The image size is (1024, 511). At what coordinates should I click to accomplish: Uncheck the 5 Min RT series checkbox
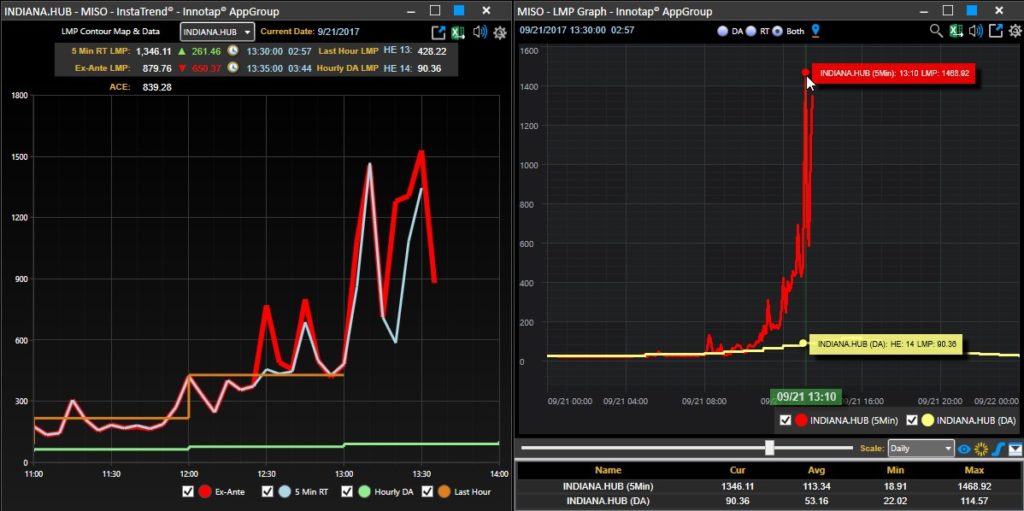(x=267, y=491)
